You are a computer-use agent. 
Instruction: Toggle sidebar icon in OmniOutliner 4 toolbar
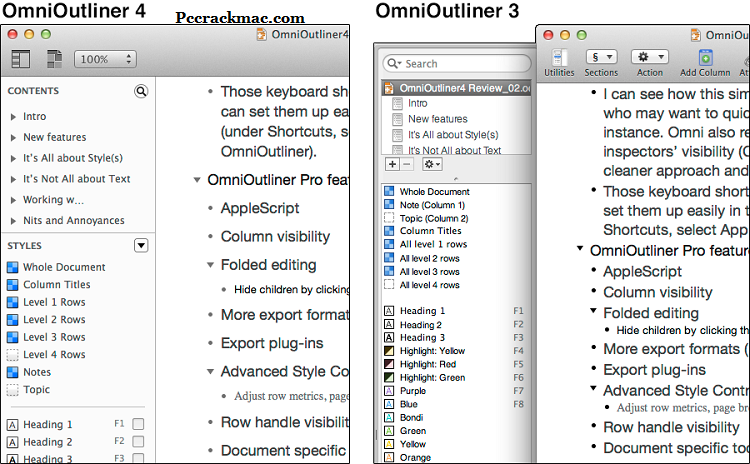[x=21, y=59]
